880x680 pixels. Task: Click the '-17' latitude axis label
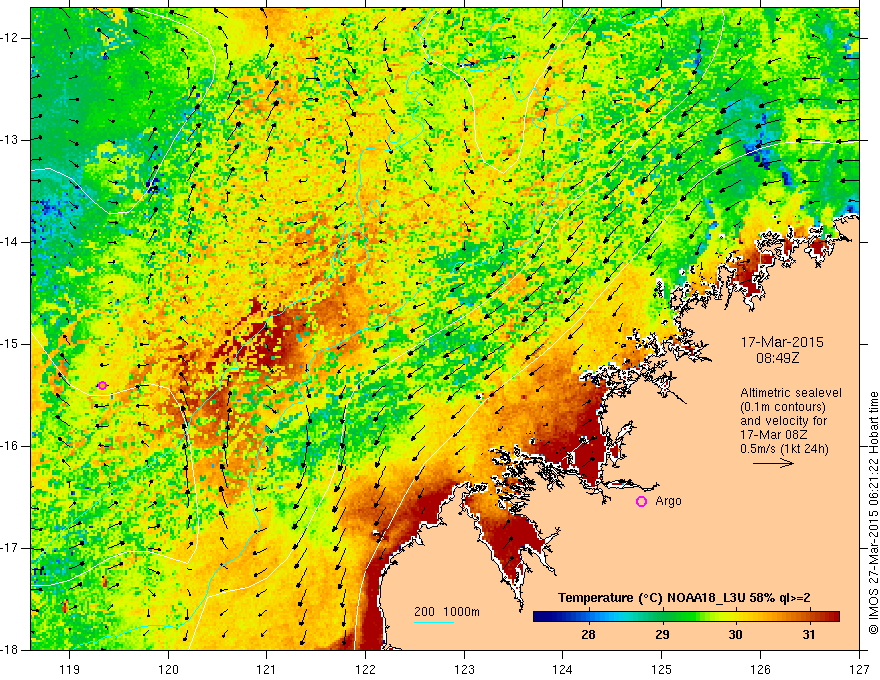[x=11, y=548]
